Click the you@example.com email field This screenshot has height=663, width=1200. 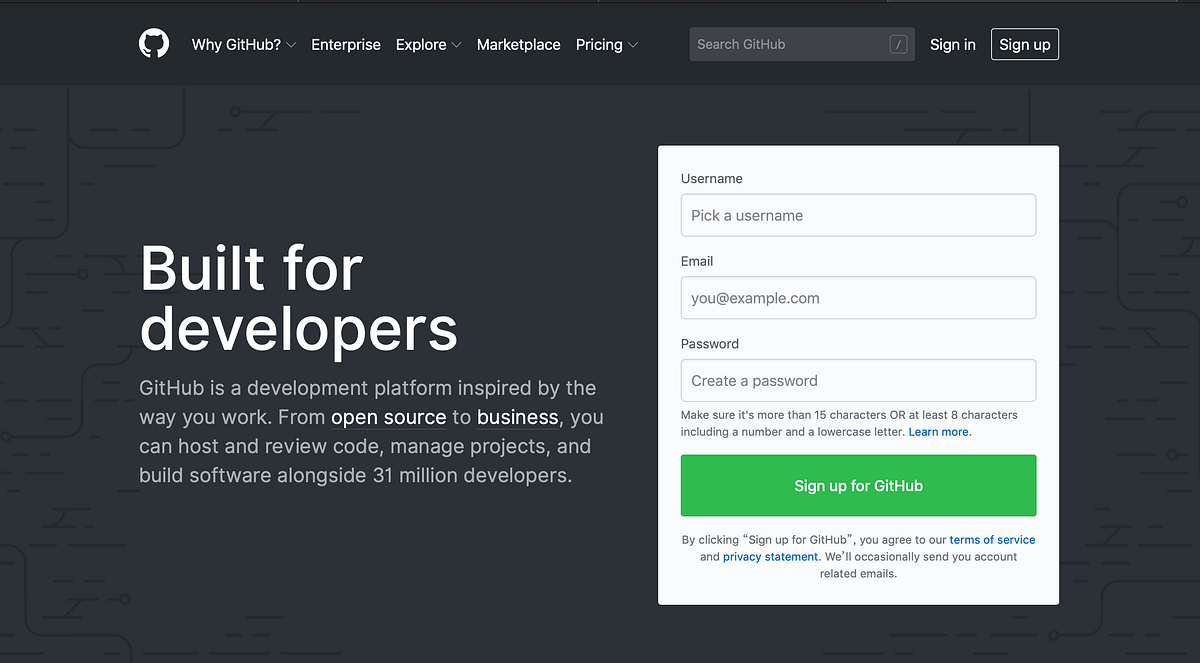click(858, 297)
